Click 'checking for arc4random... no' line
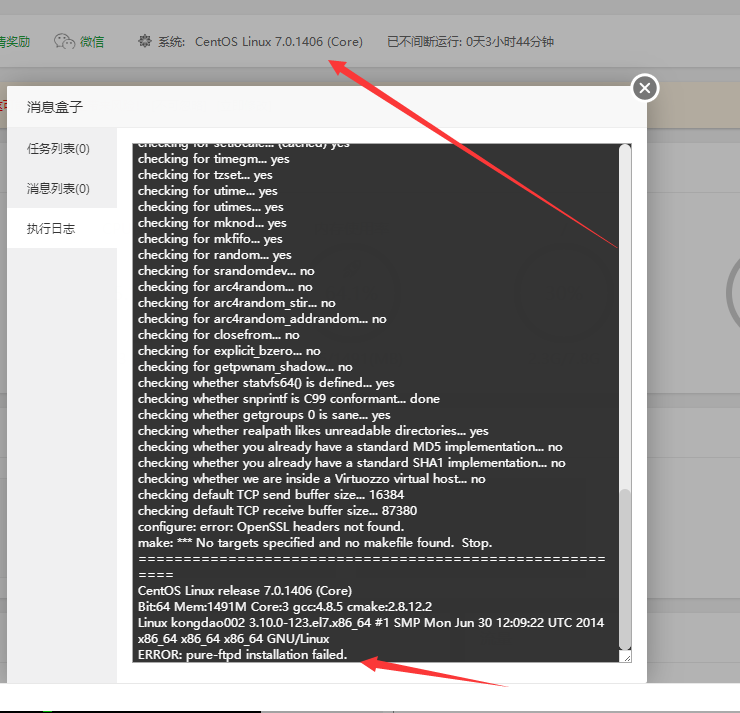 (225, 286)
